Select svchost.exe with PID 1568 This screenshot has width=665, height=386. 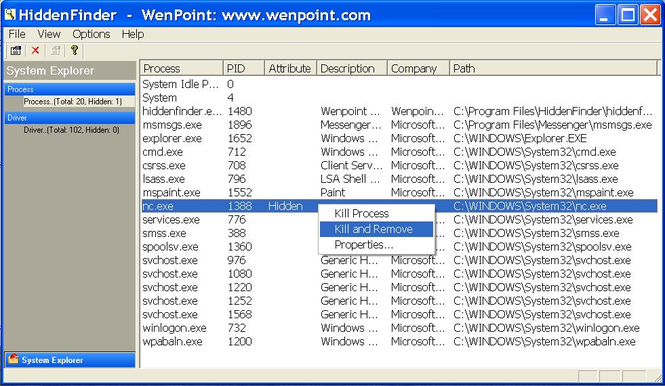click(x=399, y=315)
